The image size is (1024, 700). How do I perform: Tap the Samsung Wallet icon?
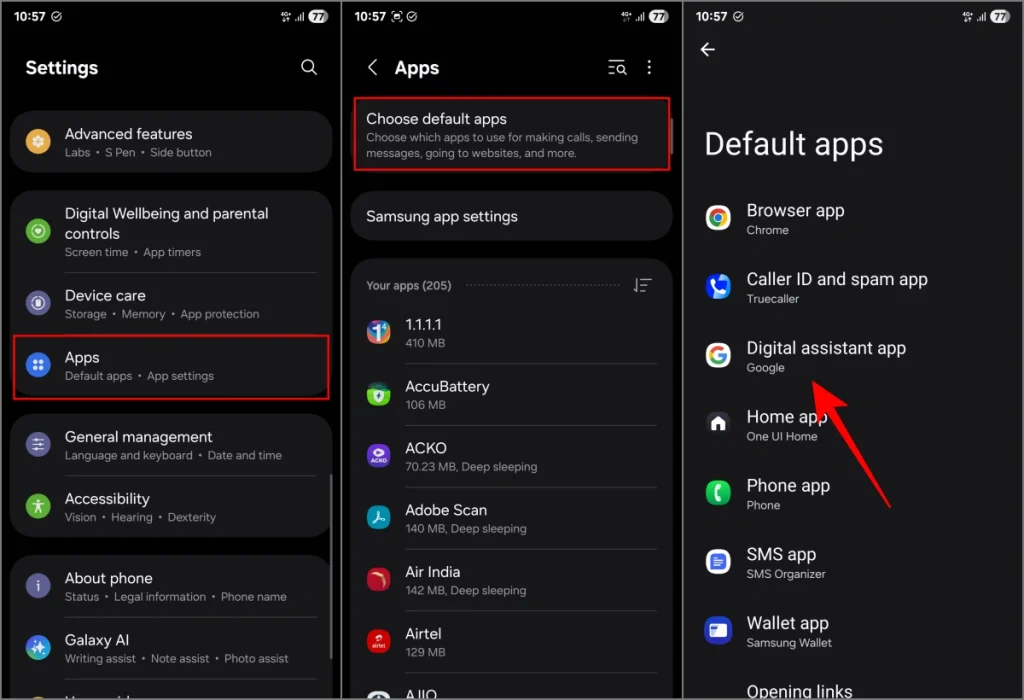pyautogui.click(x=718, y=631)
